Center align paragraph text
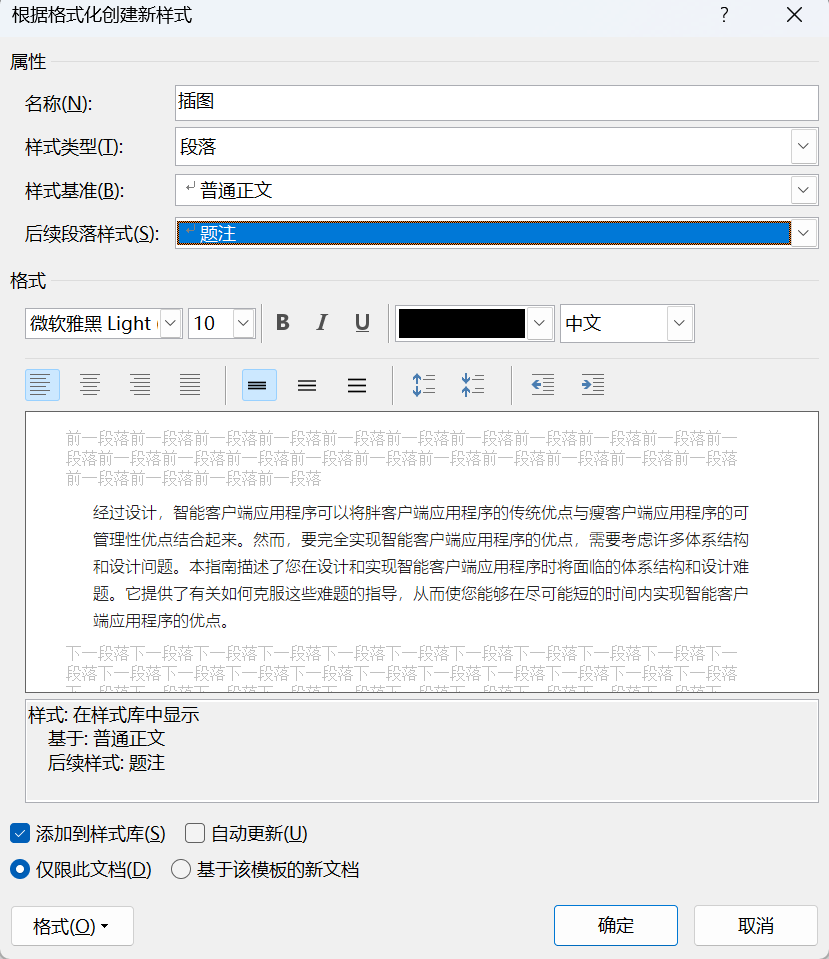 (x=90, y=385)
